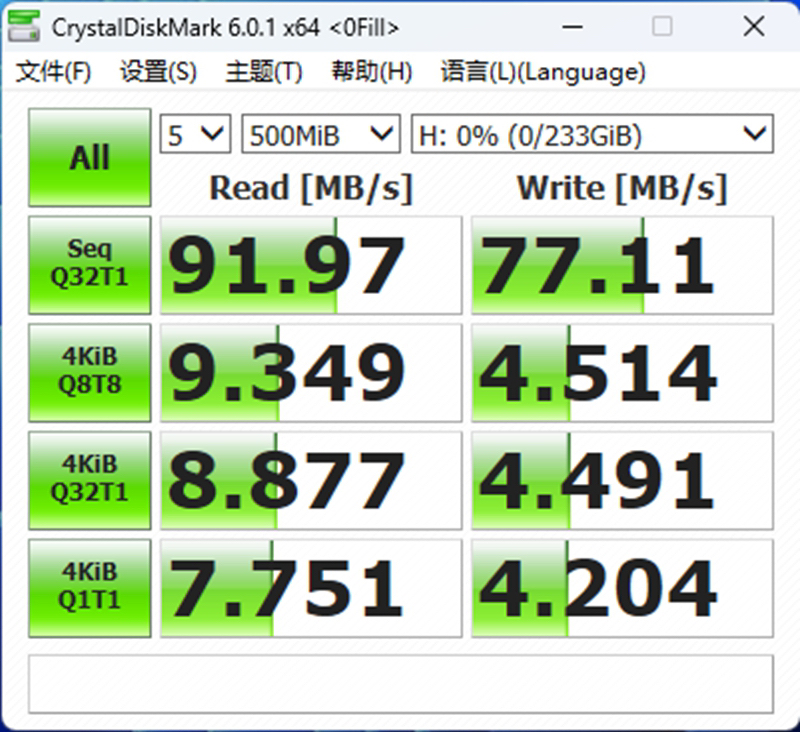
Task: Start the 4KiB Q8T8 test
Action: [x=90, y=372]
